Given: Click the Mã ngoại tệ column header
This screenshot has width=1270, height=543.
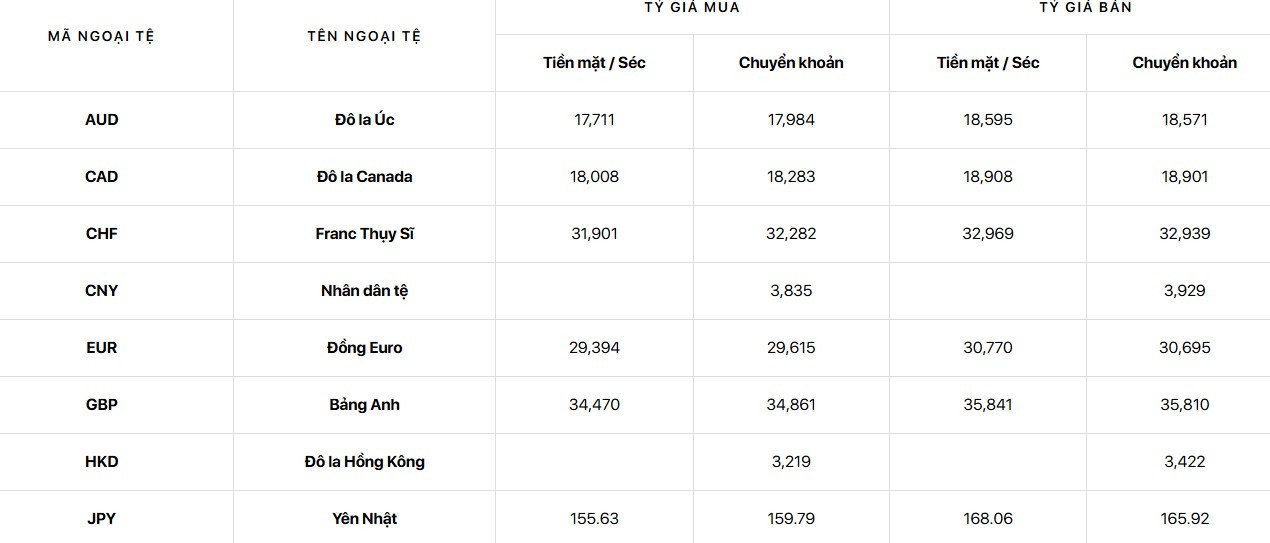Looking at the screenshot, I should (102, 37).
